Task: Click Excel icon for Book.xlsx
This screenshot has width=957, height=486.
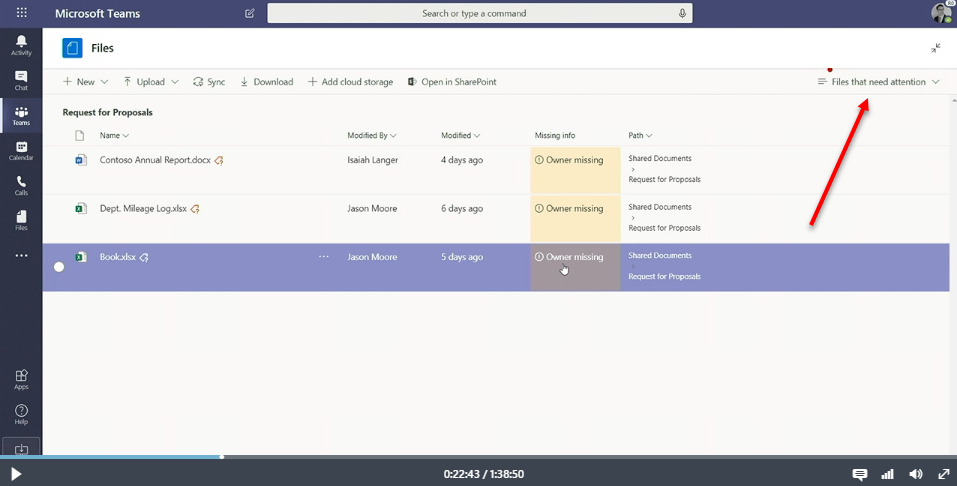Action: point(81,257)
